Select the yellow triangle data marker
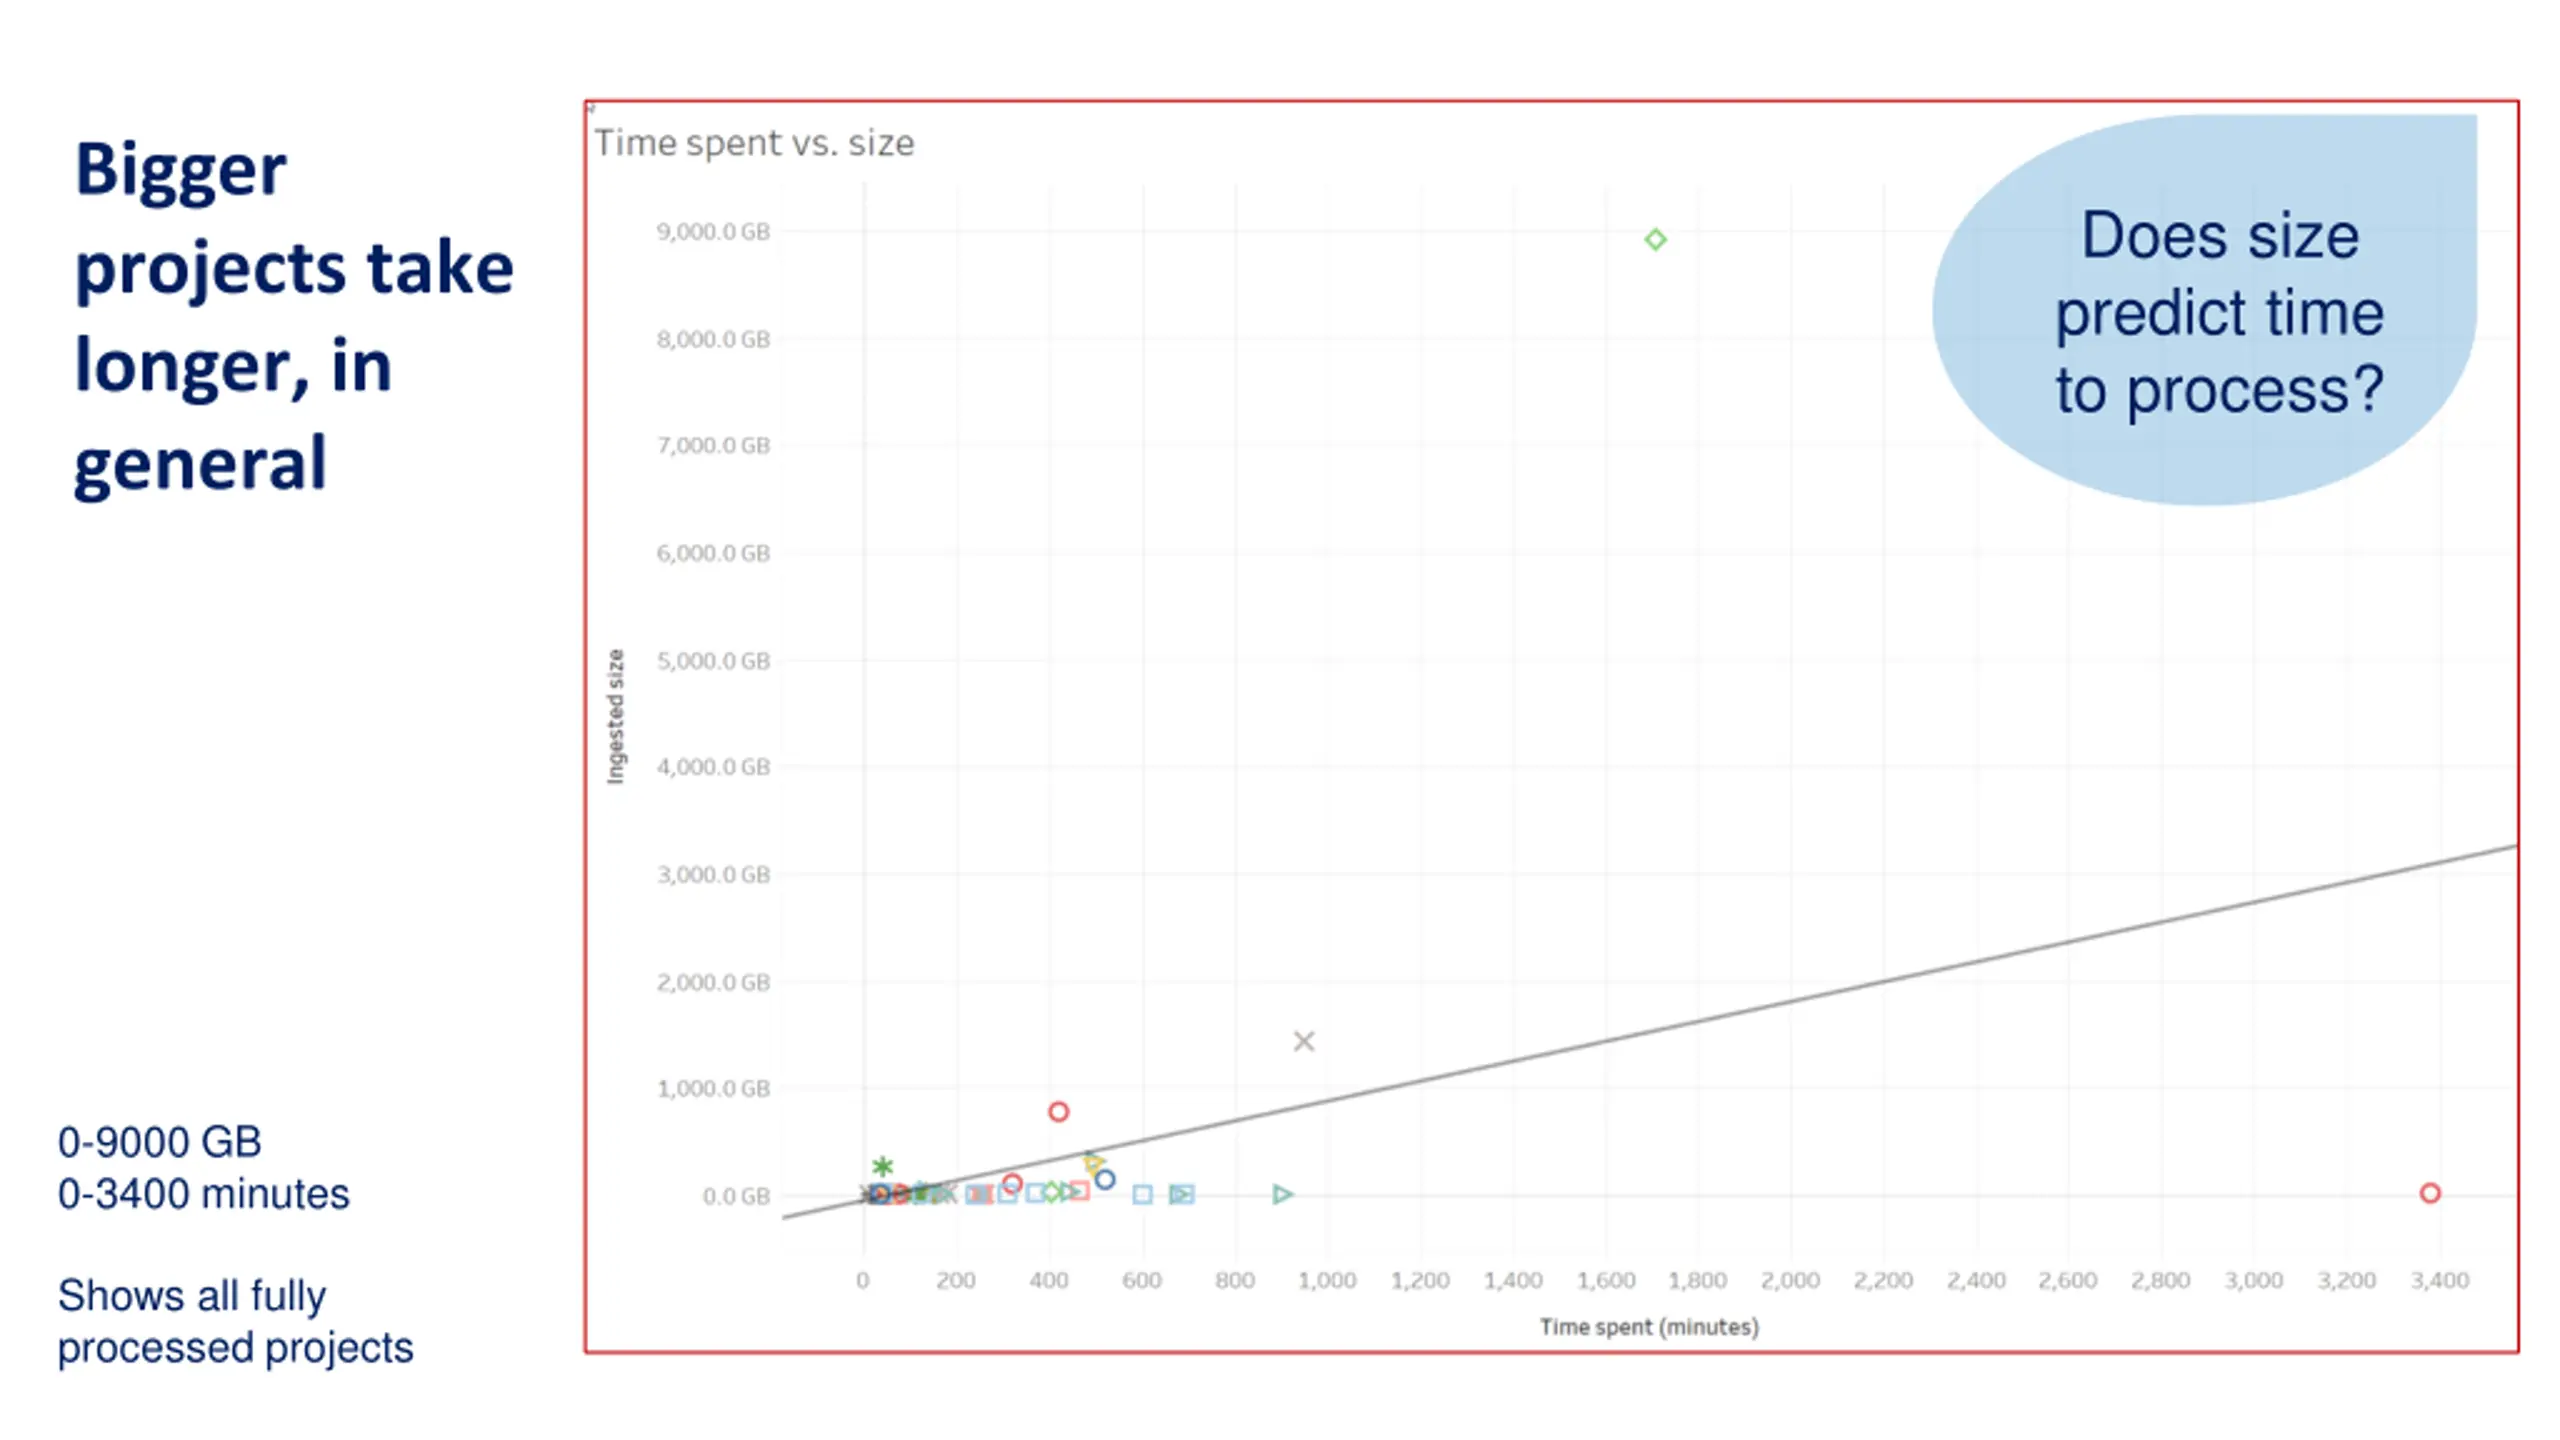Viewport: 2560px width, 1440px height. [1094, 1162]
